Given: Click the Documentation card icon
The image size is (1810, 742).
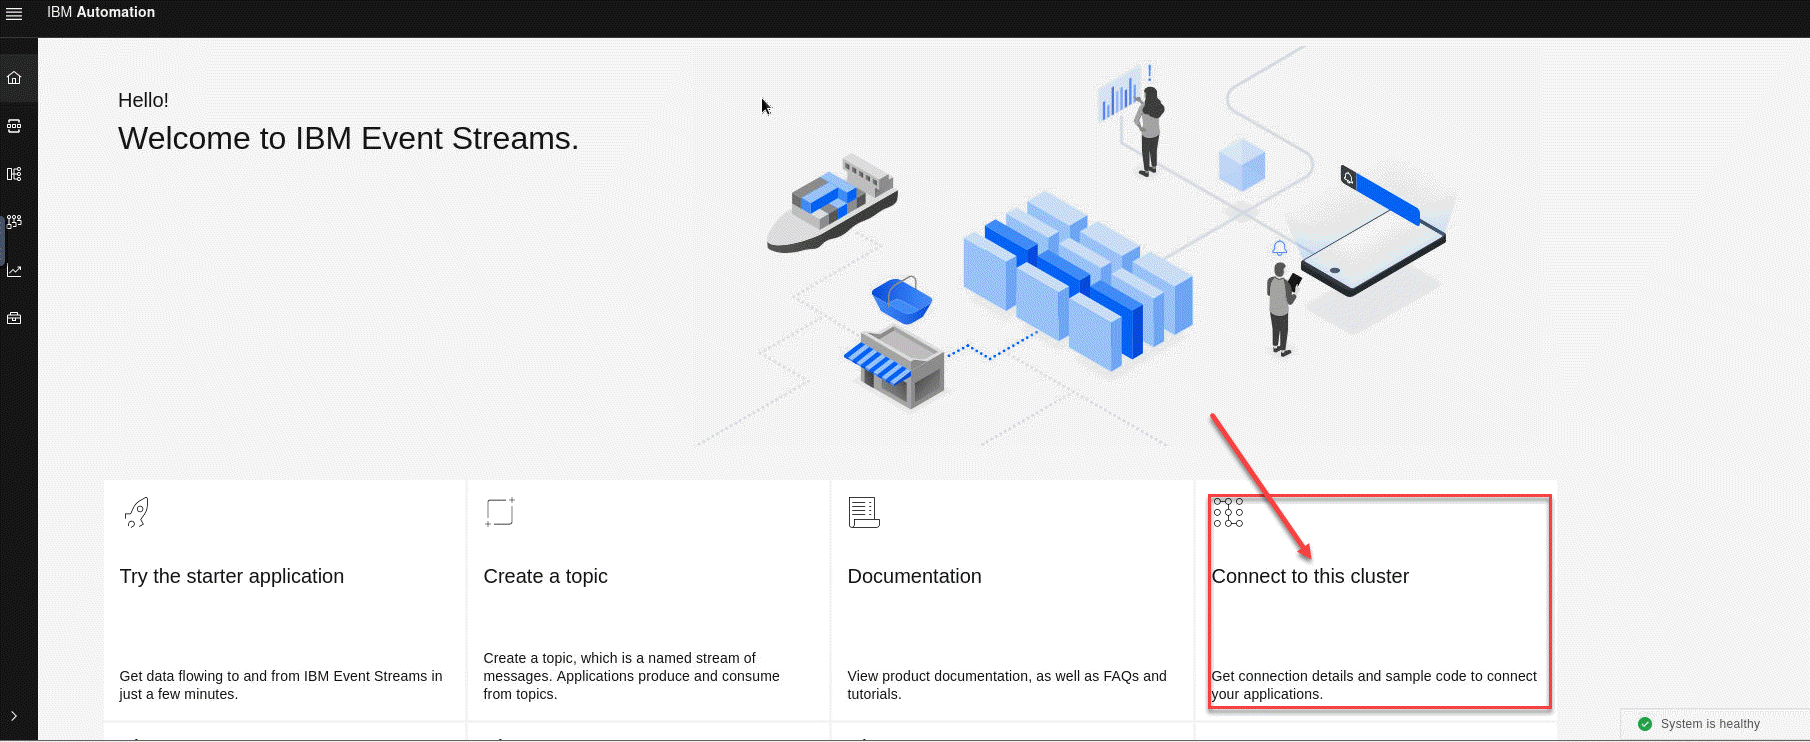Looking at the screenshot, I should [x=863, y=512].
